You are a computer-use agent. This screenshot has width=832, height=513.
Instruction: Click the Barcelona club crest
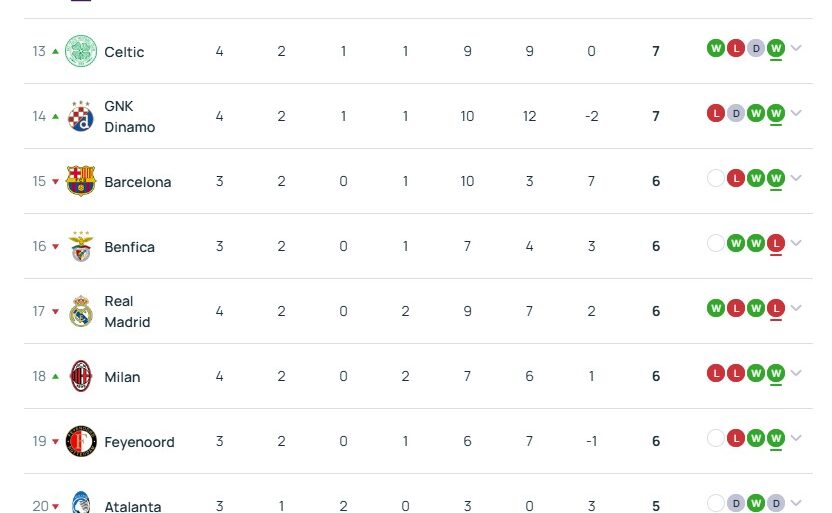pos(81,181)
